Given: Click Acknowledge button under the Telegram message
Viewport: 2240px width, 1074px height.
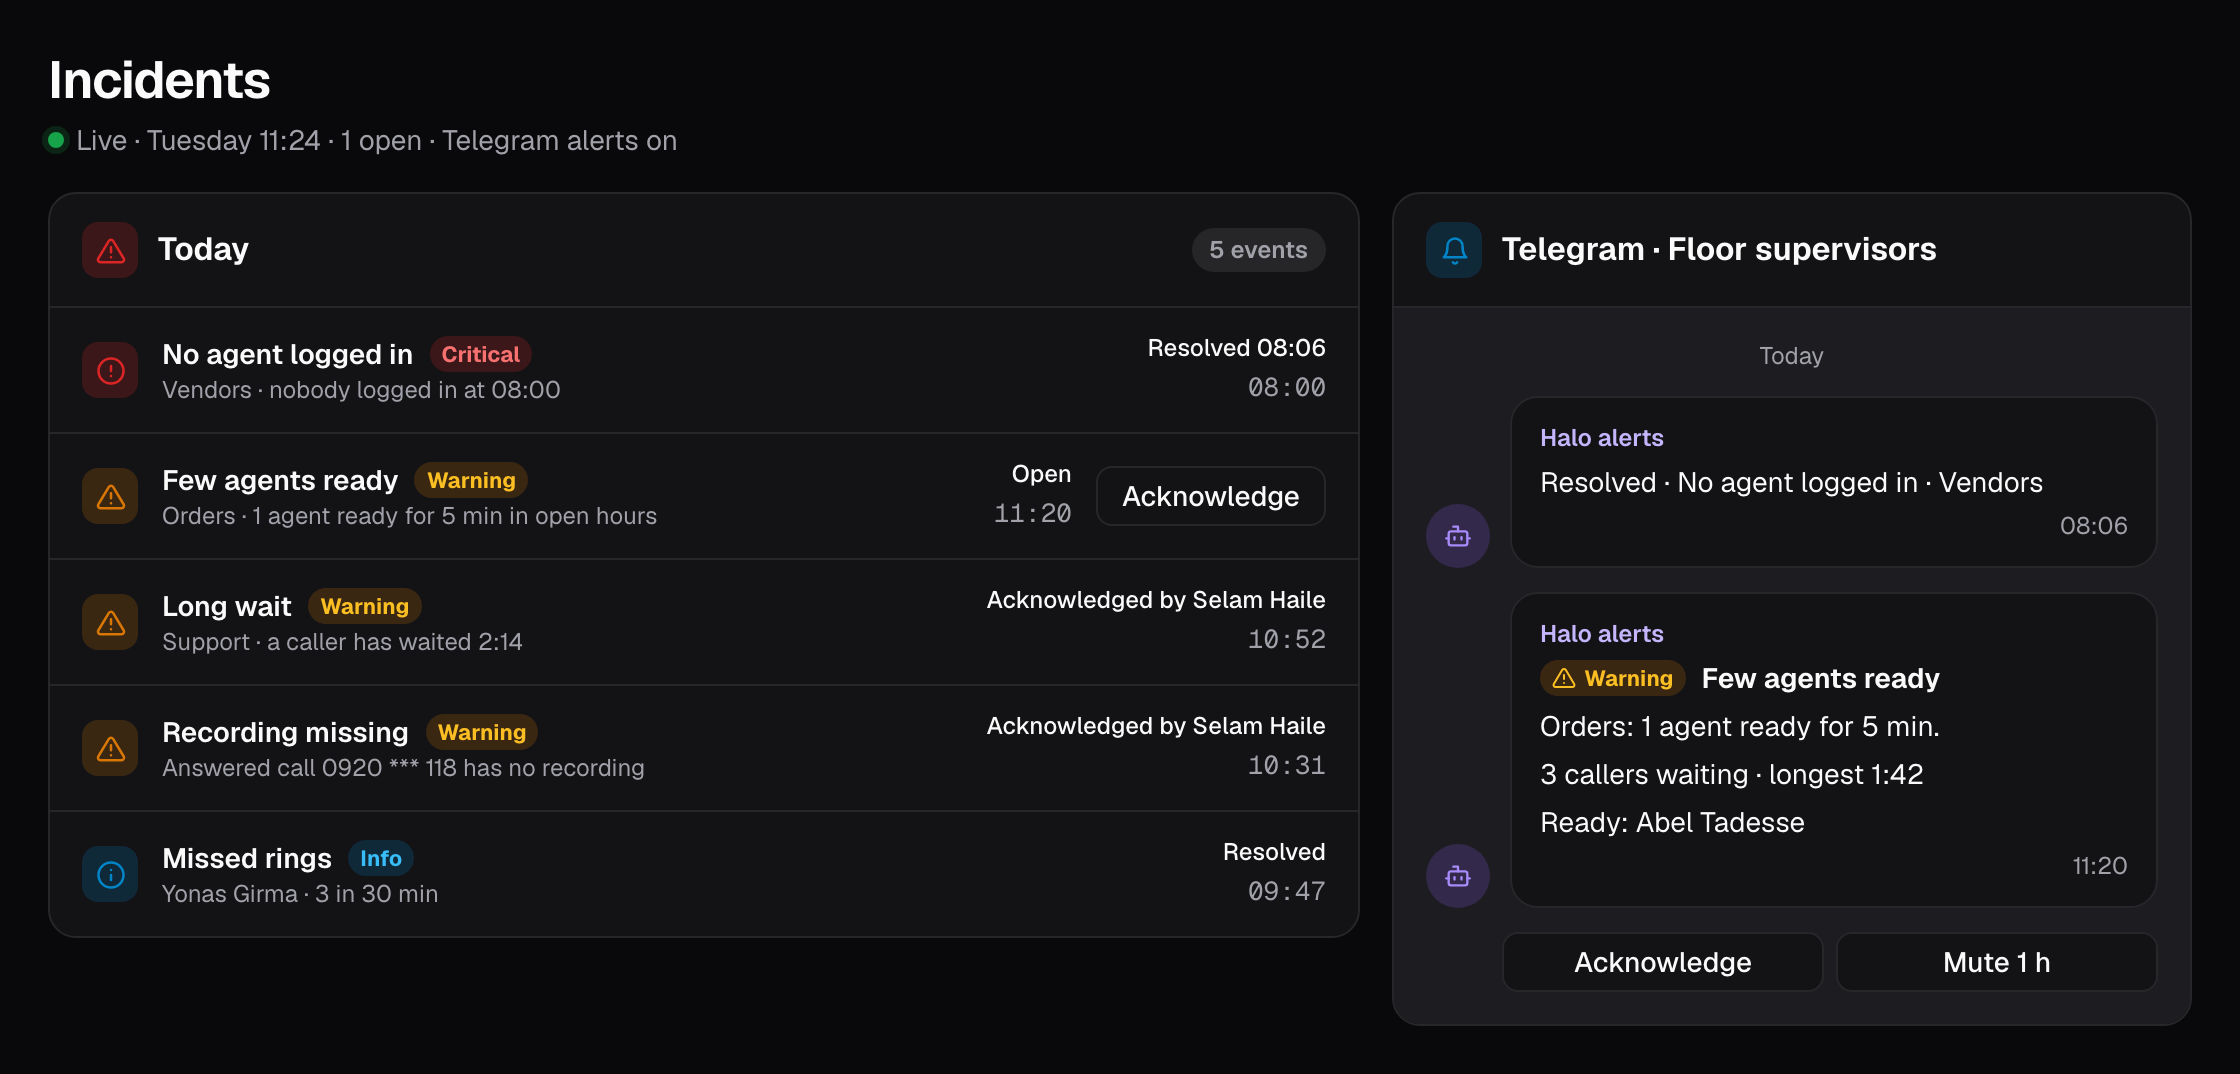Looking at the screenshot, I should pos(1662,962).
